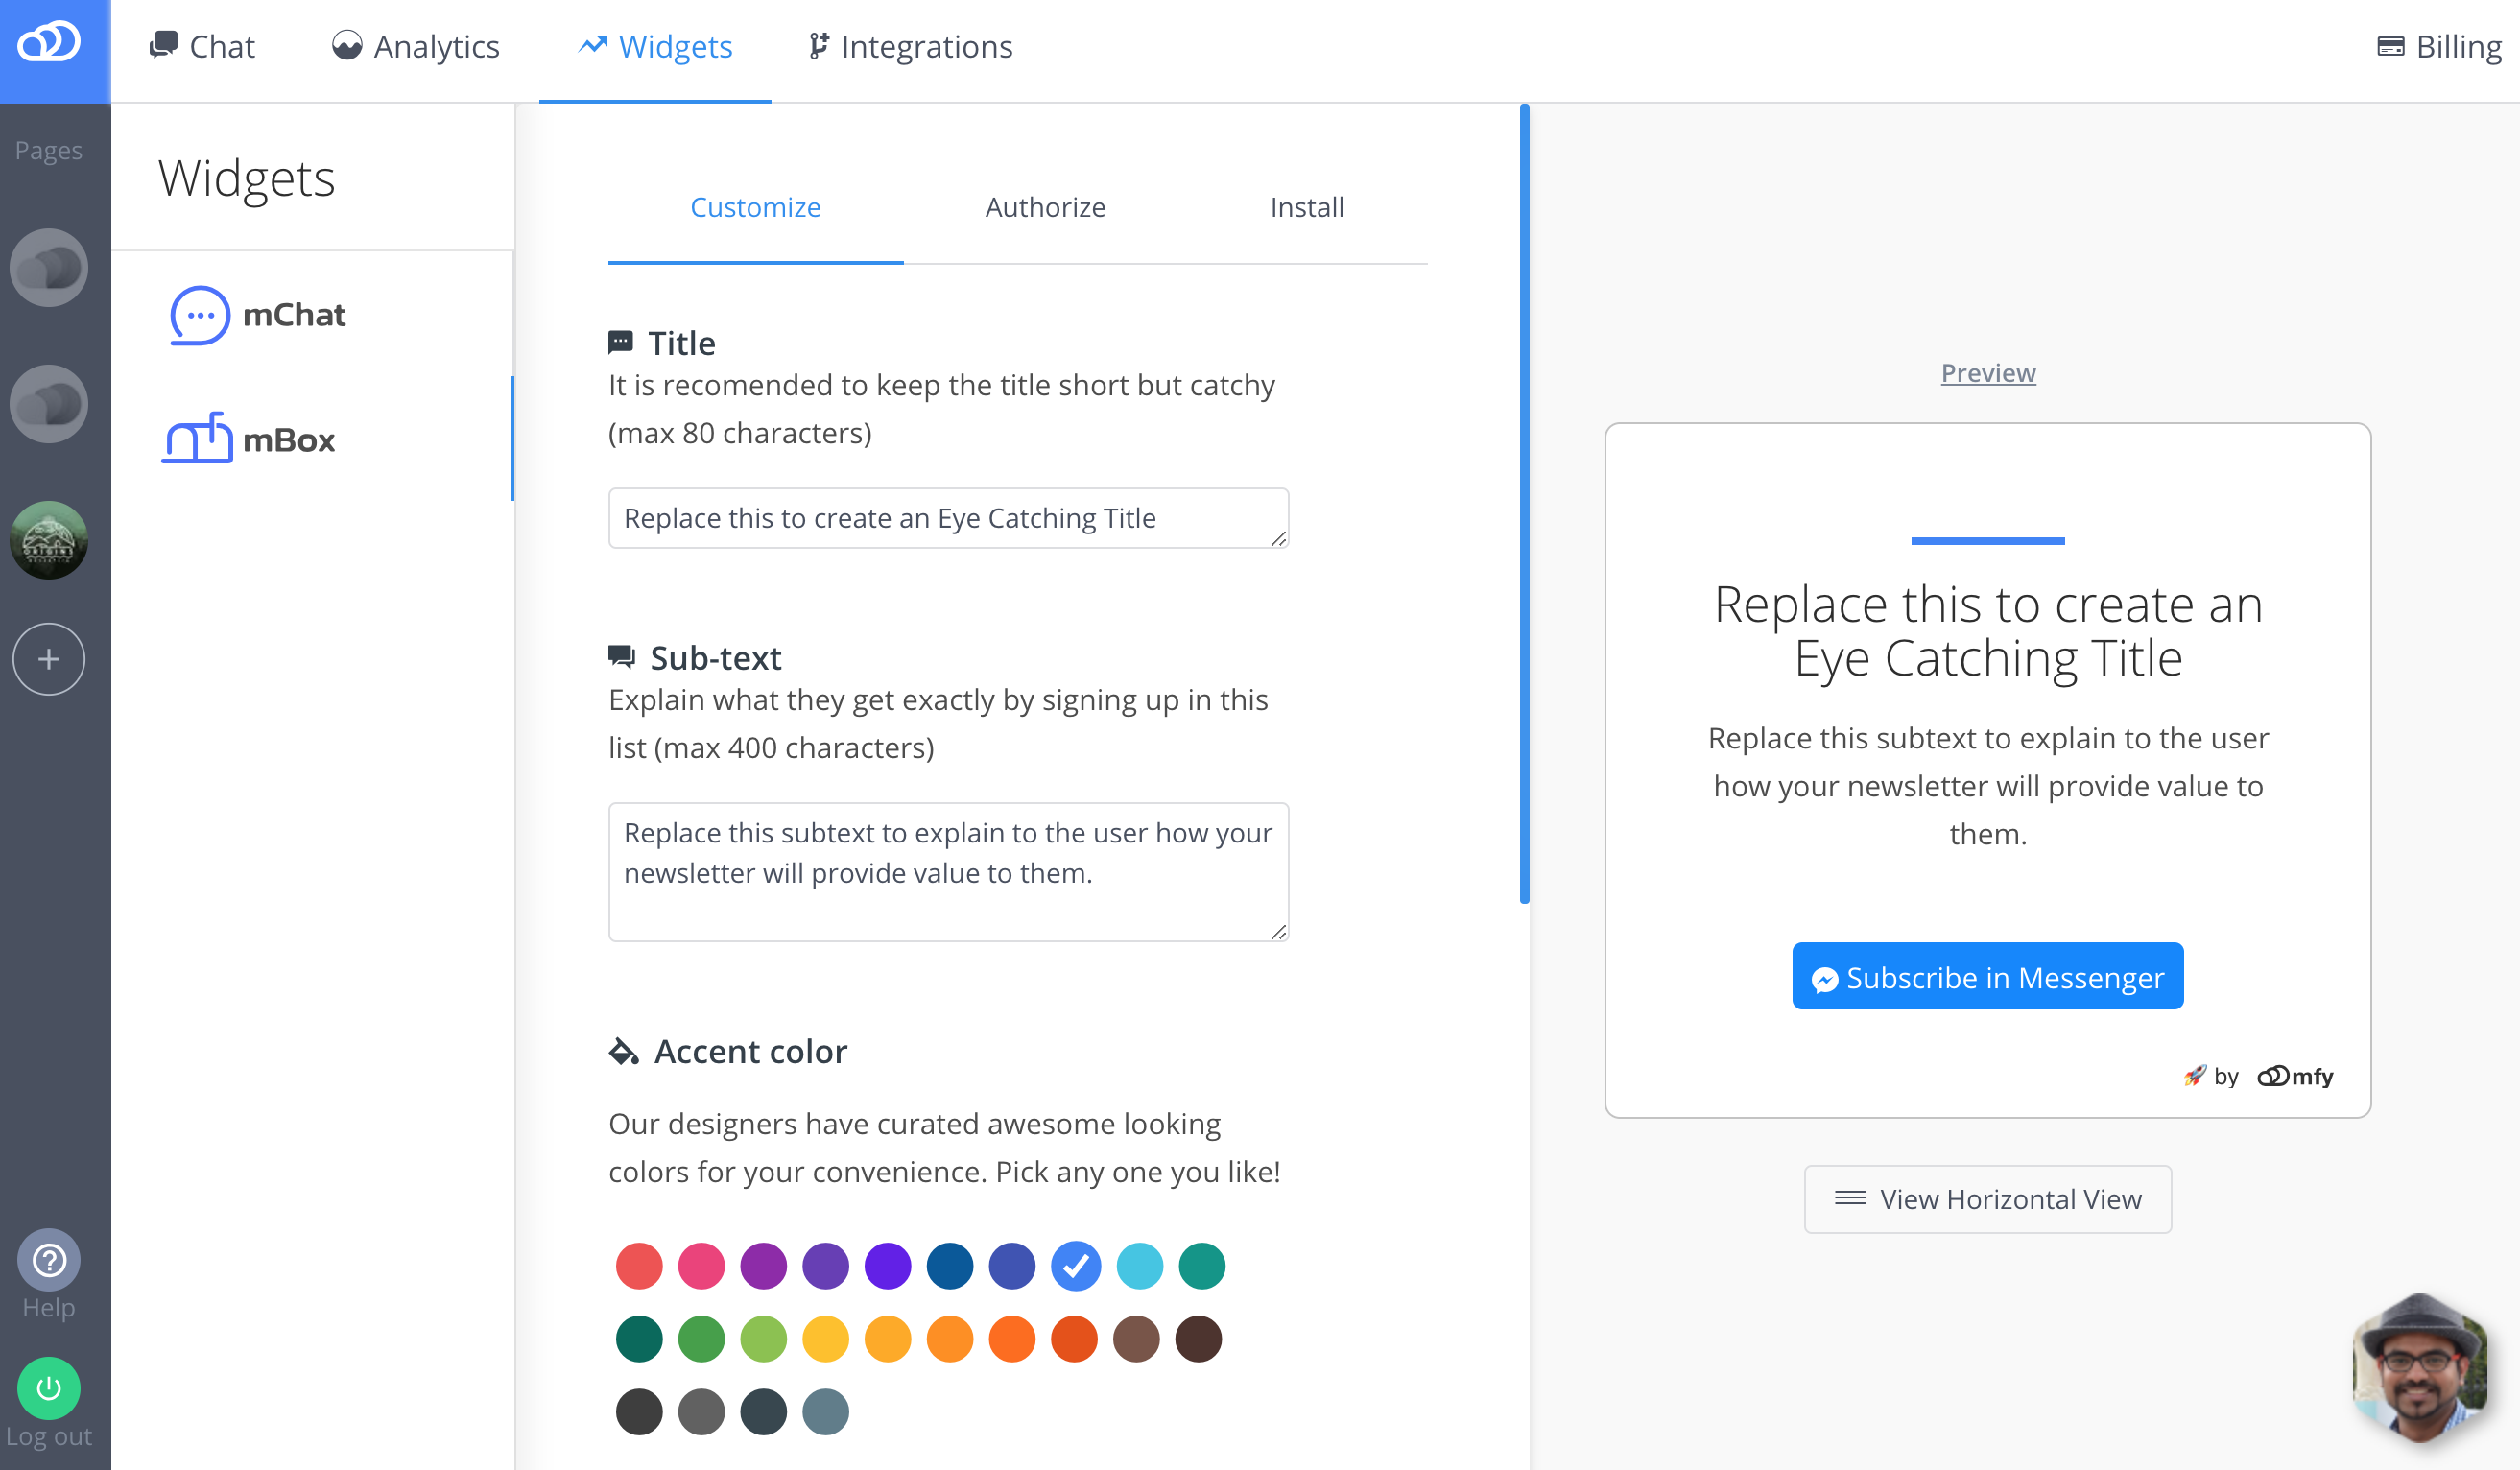Open the Integrations tab

[911, 46]
